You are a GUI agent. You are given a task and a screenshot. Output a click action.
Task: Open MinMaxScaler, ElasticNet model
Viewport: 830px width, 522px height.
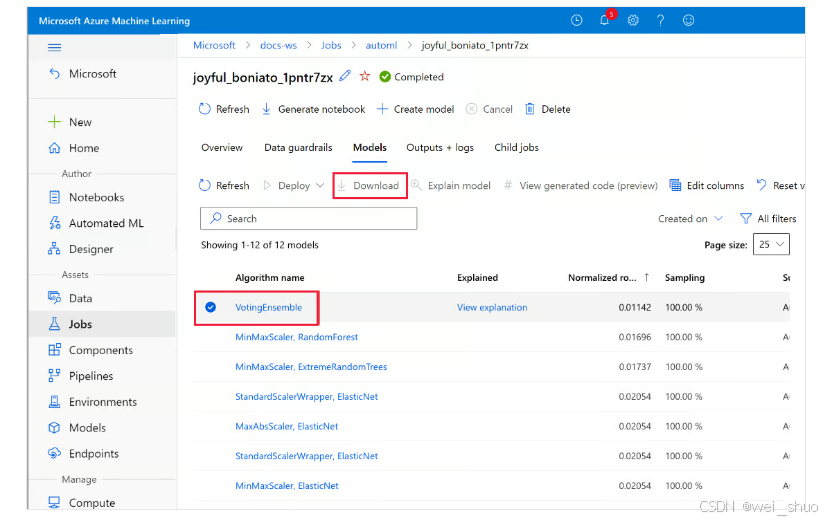pyautogui.click(x=286, y=485)
